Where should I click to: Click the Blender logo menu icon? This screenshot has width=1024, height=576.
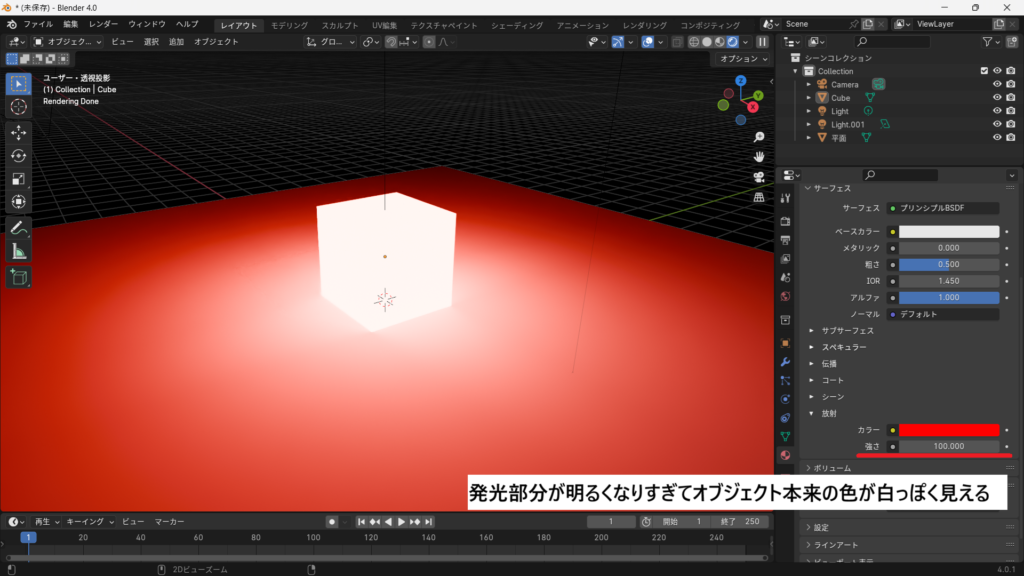[x=12, y=24]
